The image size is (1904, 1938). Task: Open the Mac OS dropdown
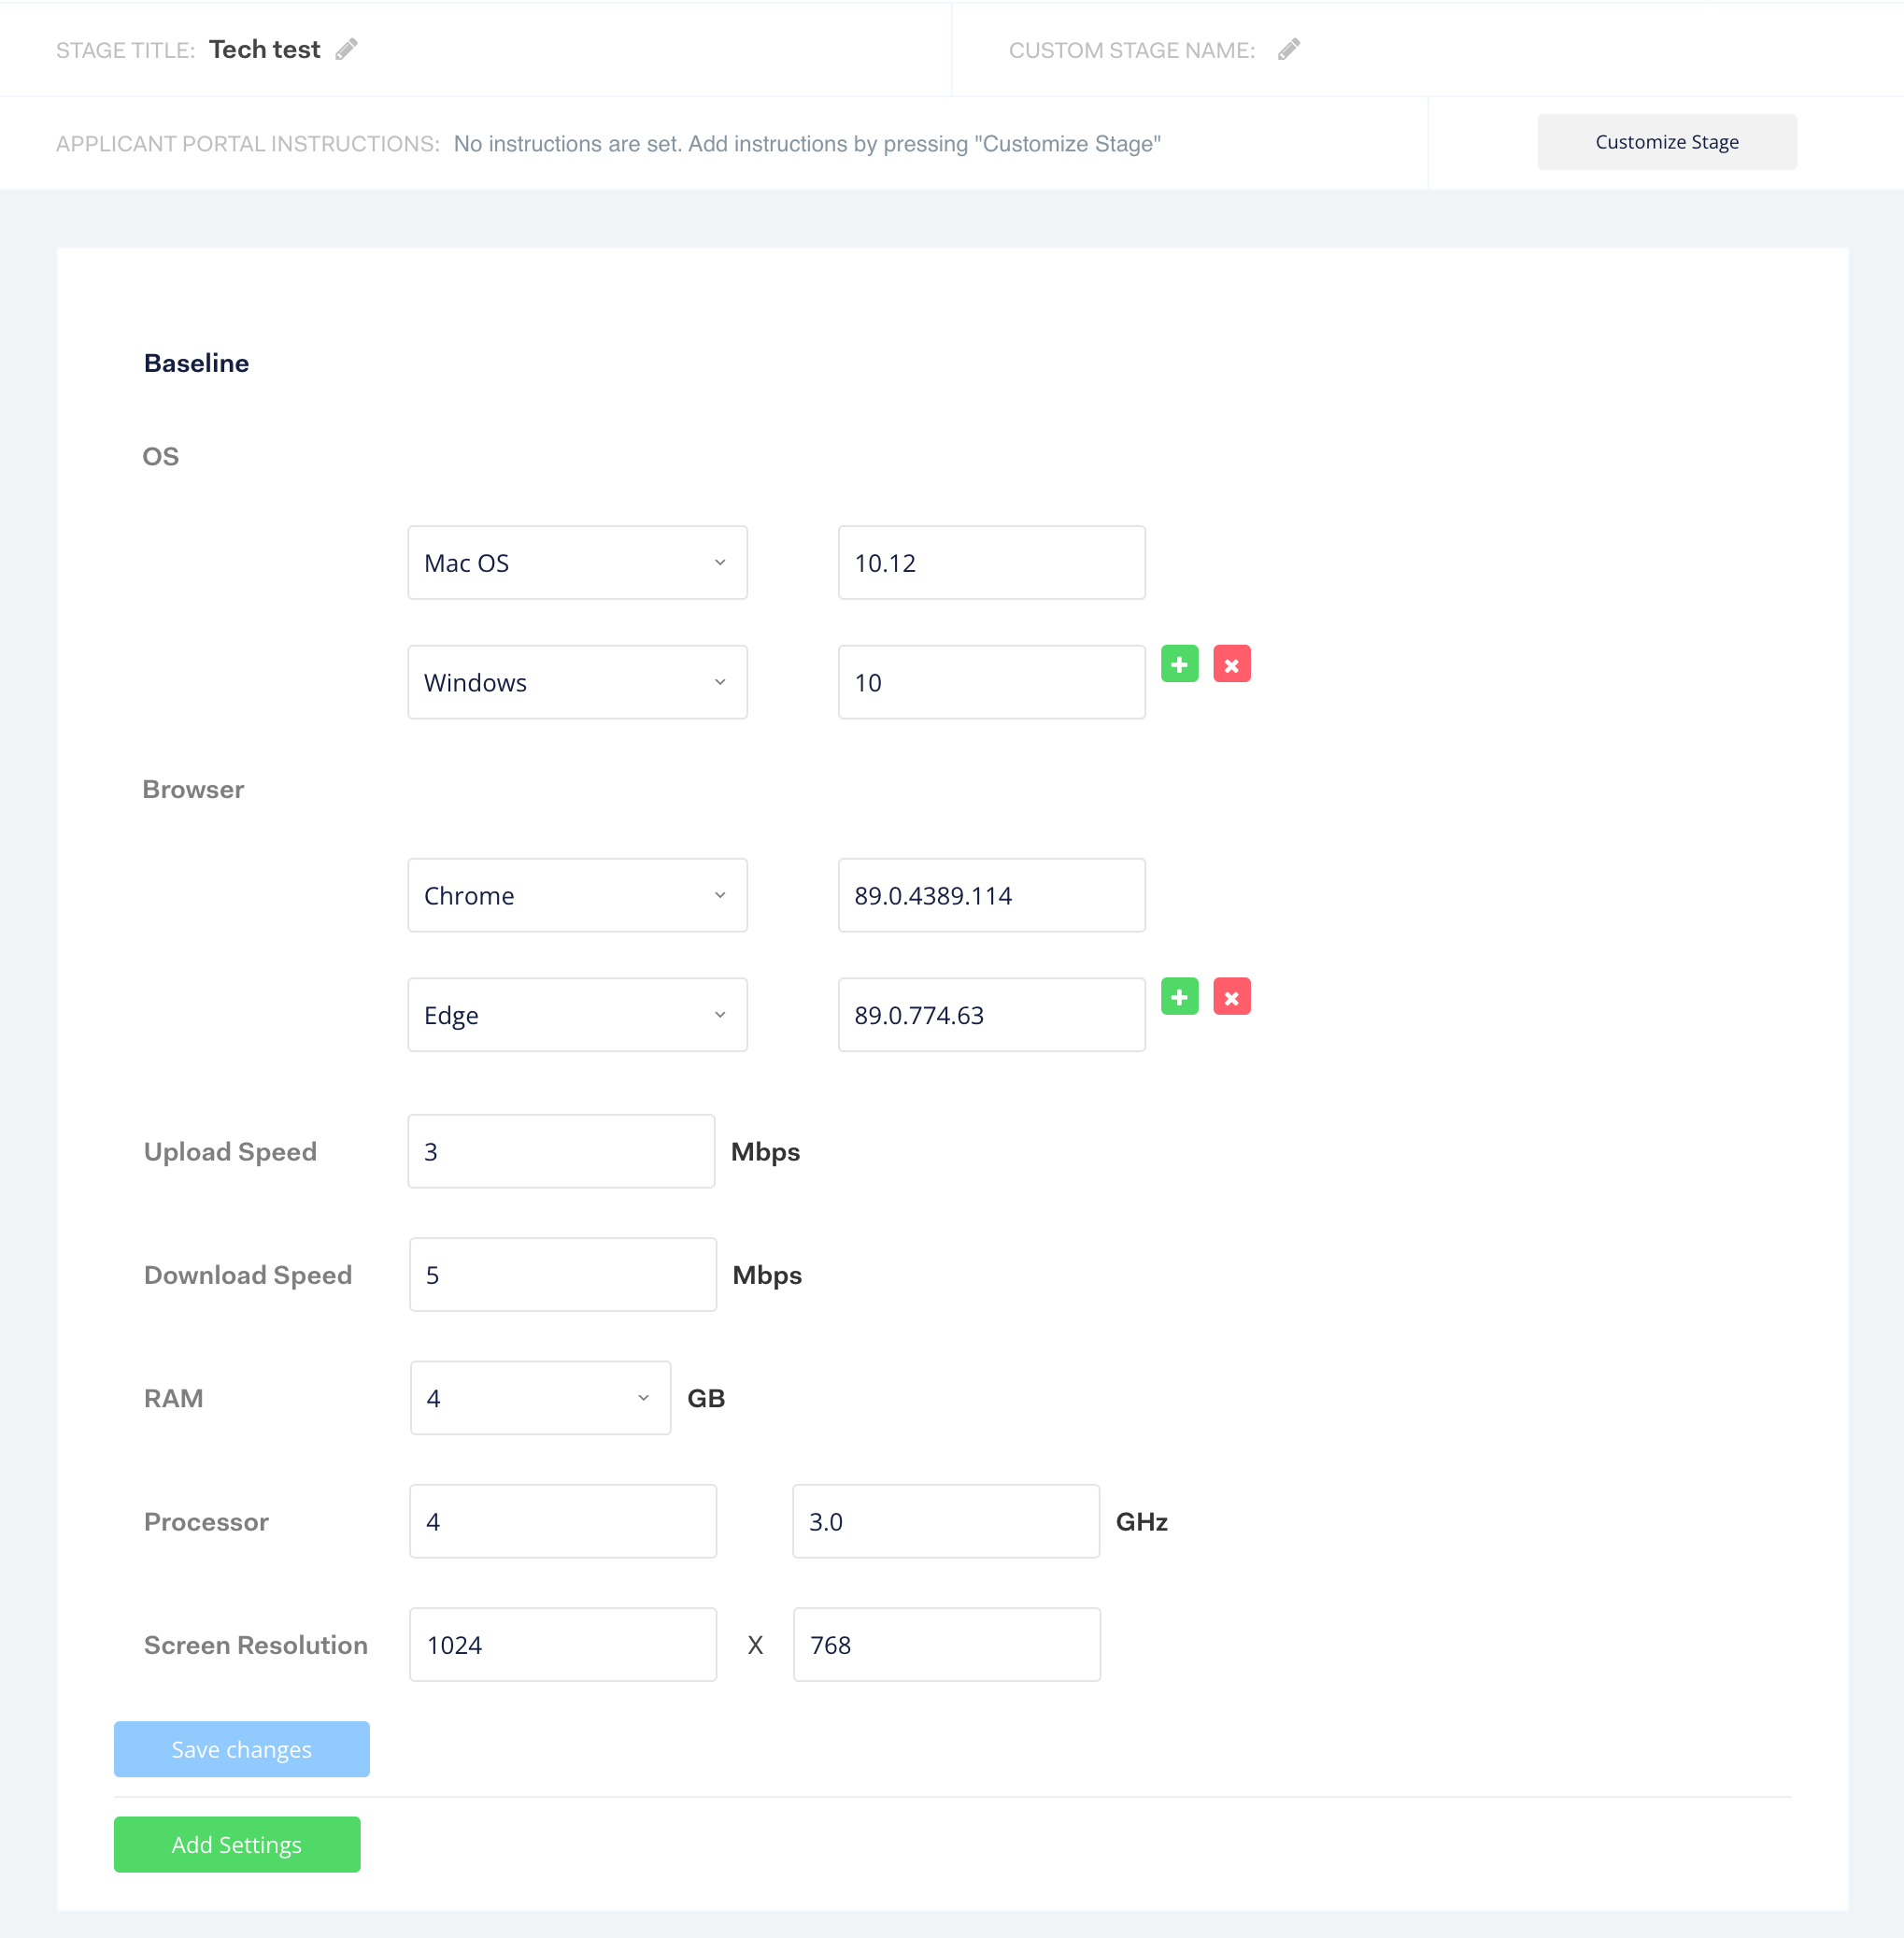coord(577,563)
